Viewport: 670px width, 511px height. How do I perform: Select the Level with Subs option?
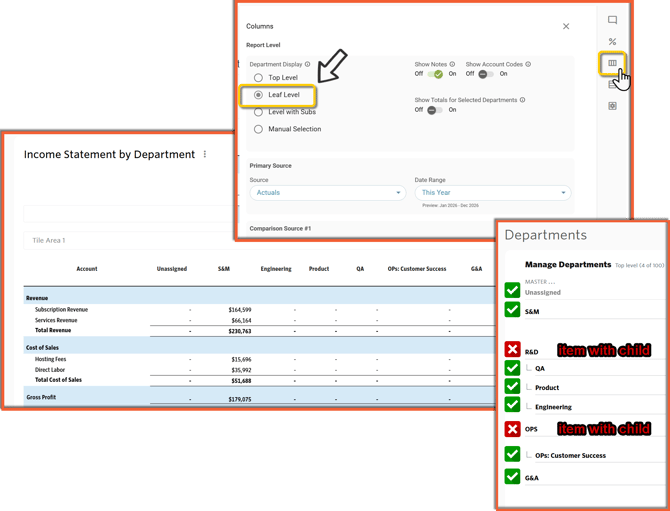(258, 112)
